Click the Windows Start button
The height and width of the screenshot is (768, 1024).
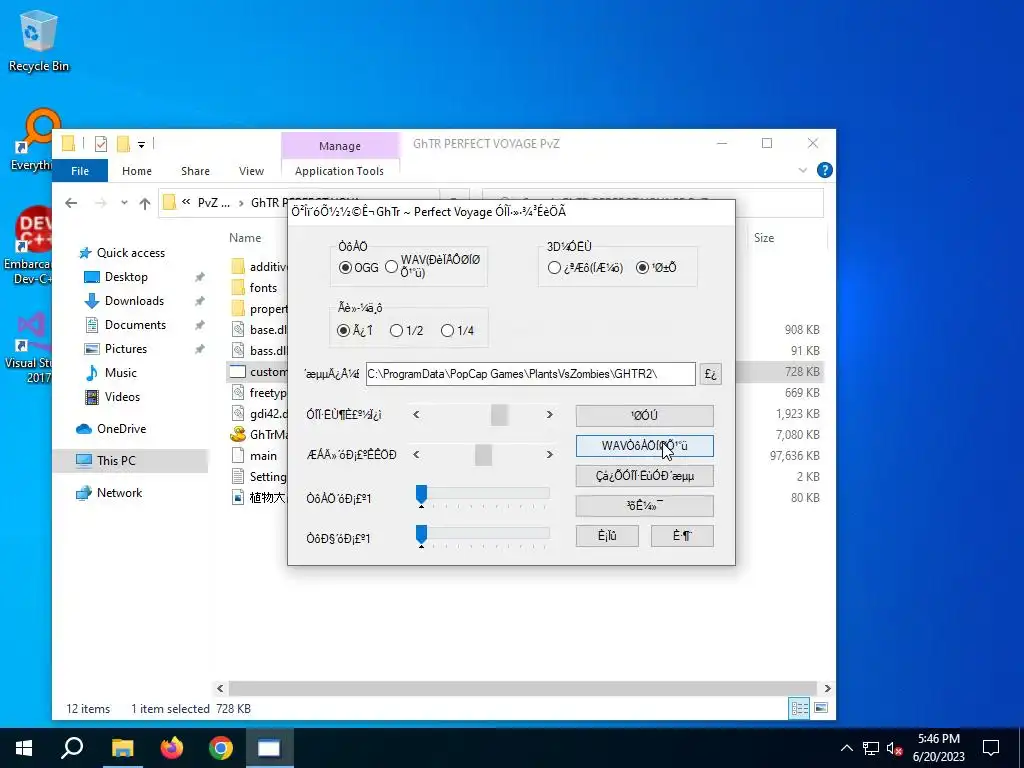[x=24, y=748]
